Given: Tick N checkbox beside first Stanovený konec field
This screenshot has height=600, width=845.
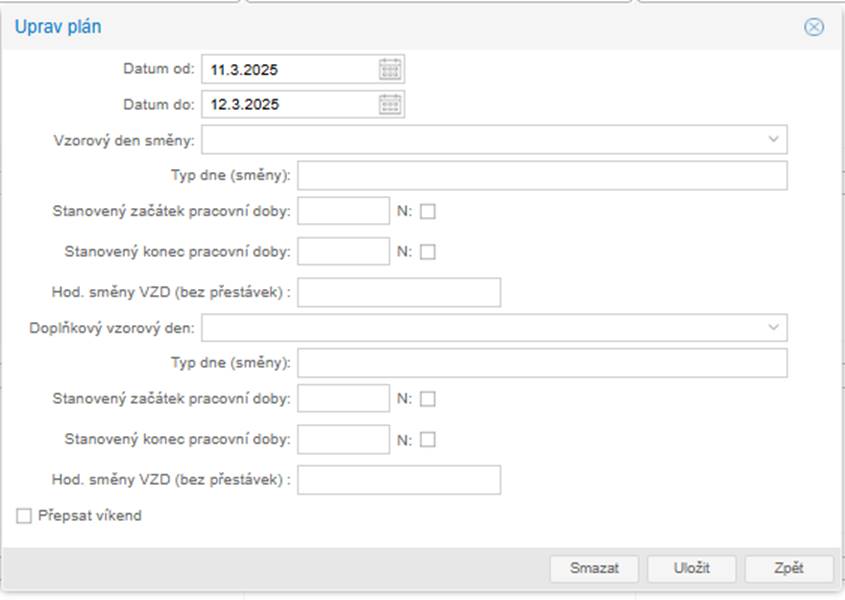Looking at the screenshot, I should [428, 252].
